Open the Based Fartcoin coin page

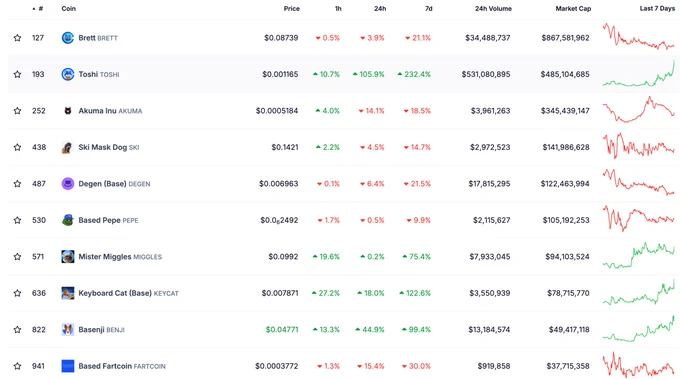(122, 366)
